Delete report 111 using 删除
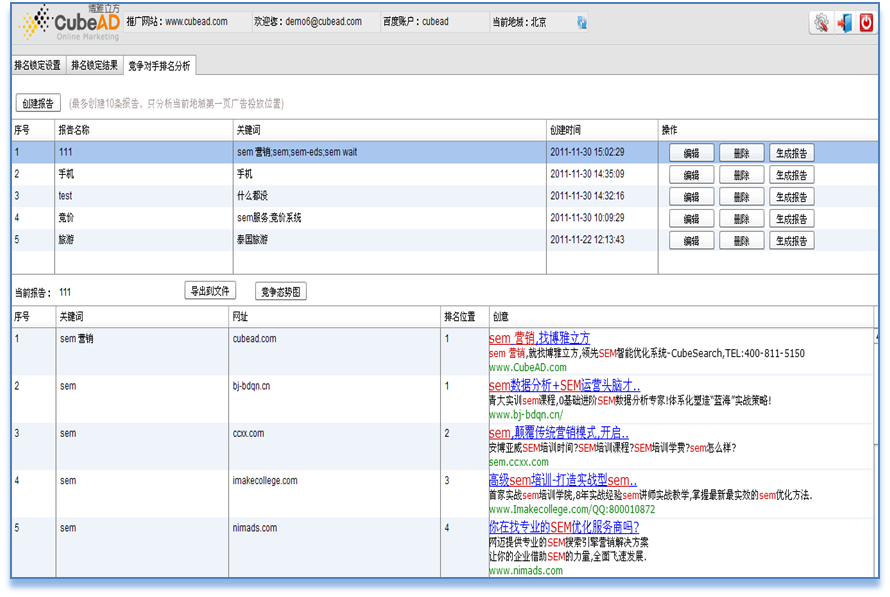The image size is (890, 597). point(741,153)
